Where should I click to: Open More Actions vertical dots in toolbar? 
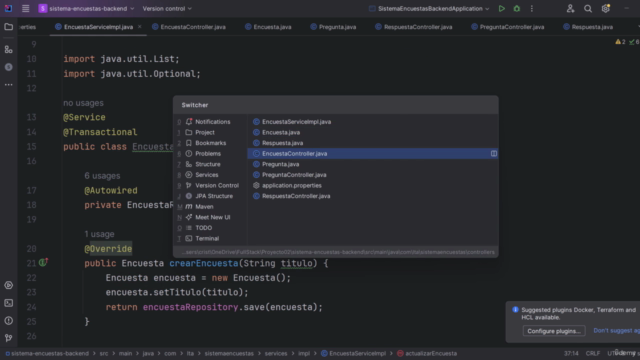point(531,9)
